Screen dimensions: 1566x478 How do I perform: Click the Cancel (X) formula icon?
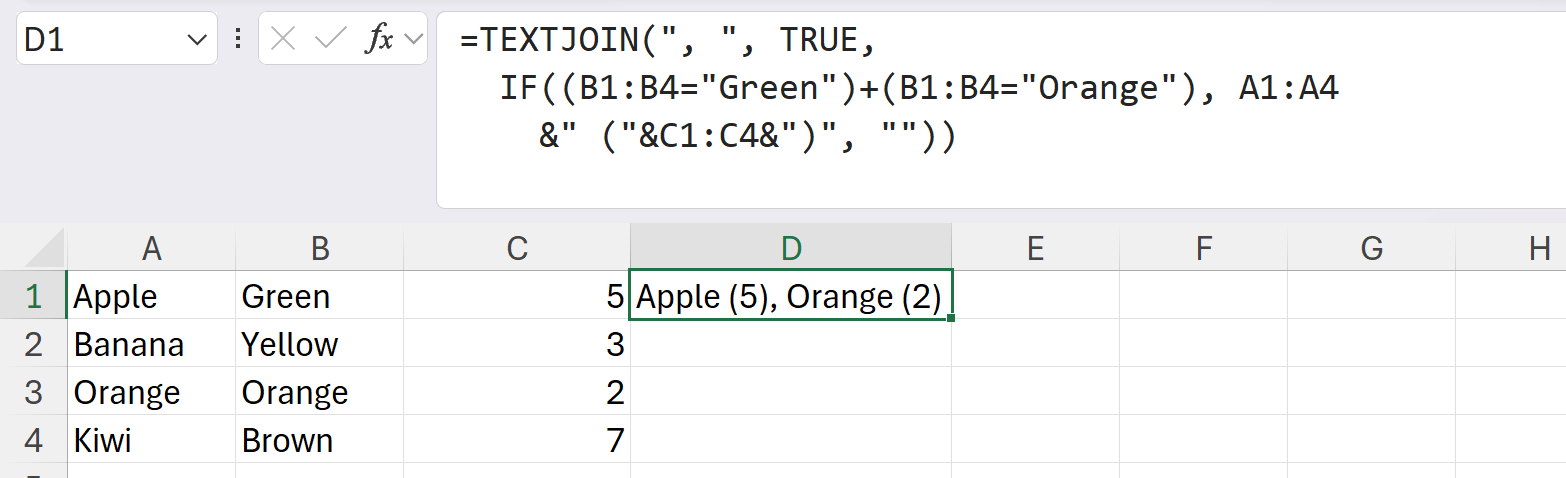[284, 39]
